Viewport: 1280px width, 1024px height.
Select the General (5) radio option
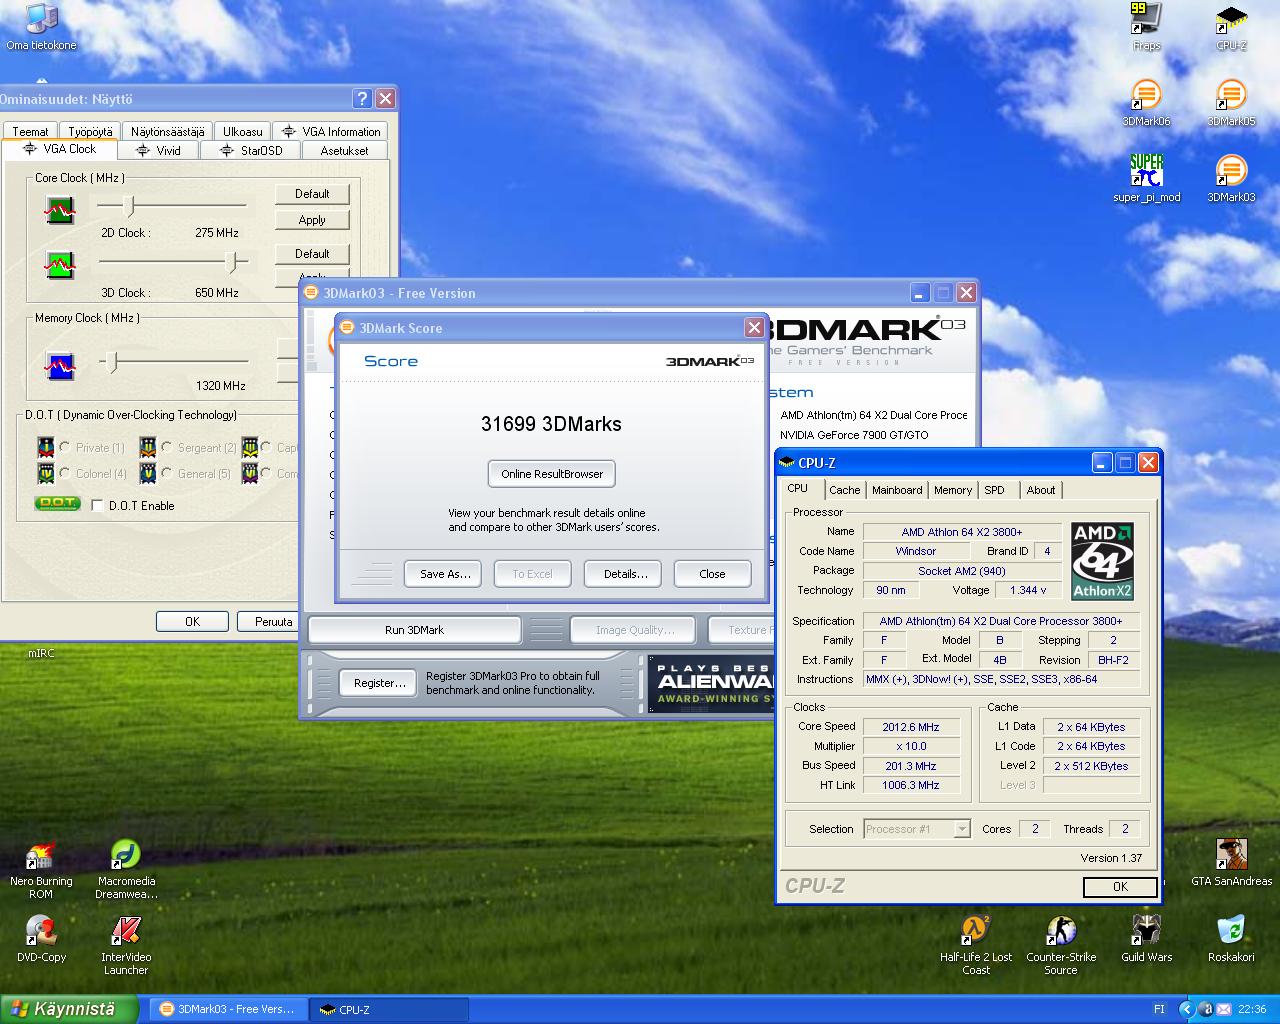(x=167, y=473)
